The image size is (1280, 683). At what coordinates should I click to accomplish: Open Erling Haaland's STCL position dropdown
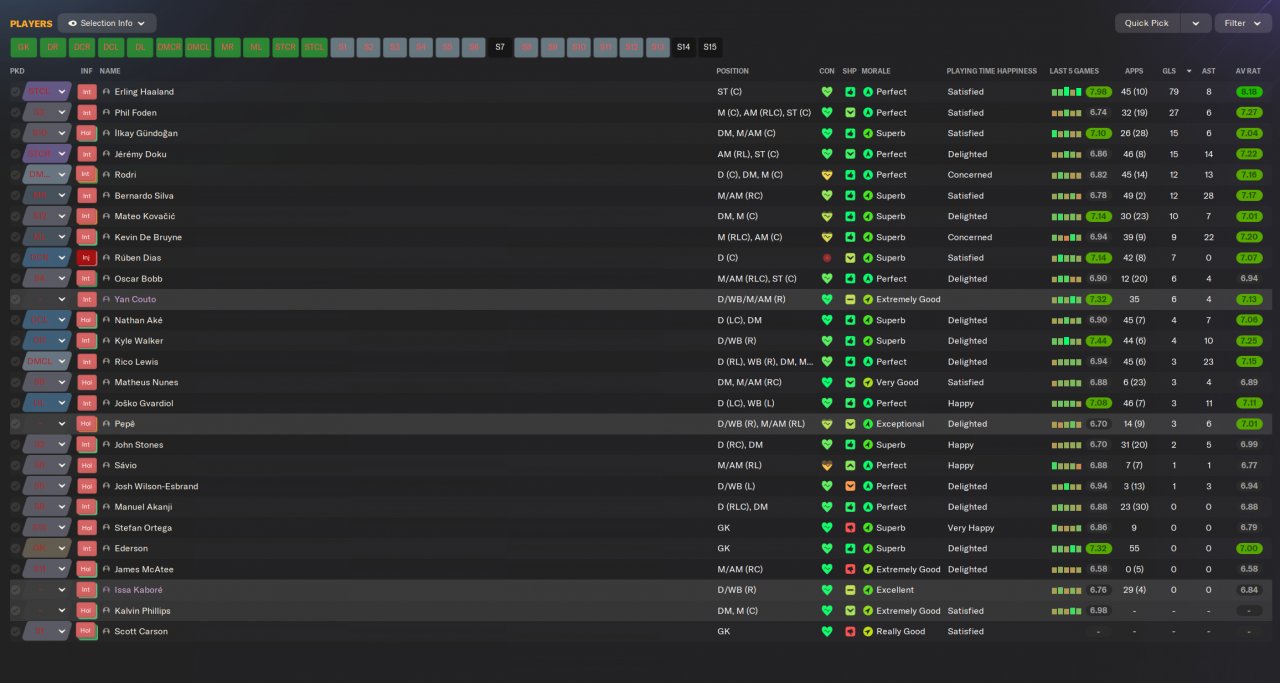pyautogui.click(x=47, y=92)
